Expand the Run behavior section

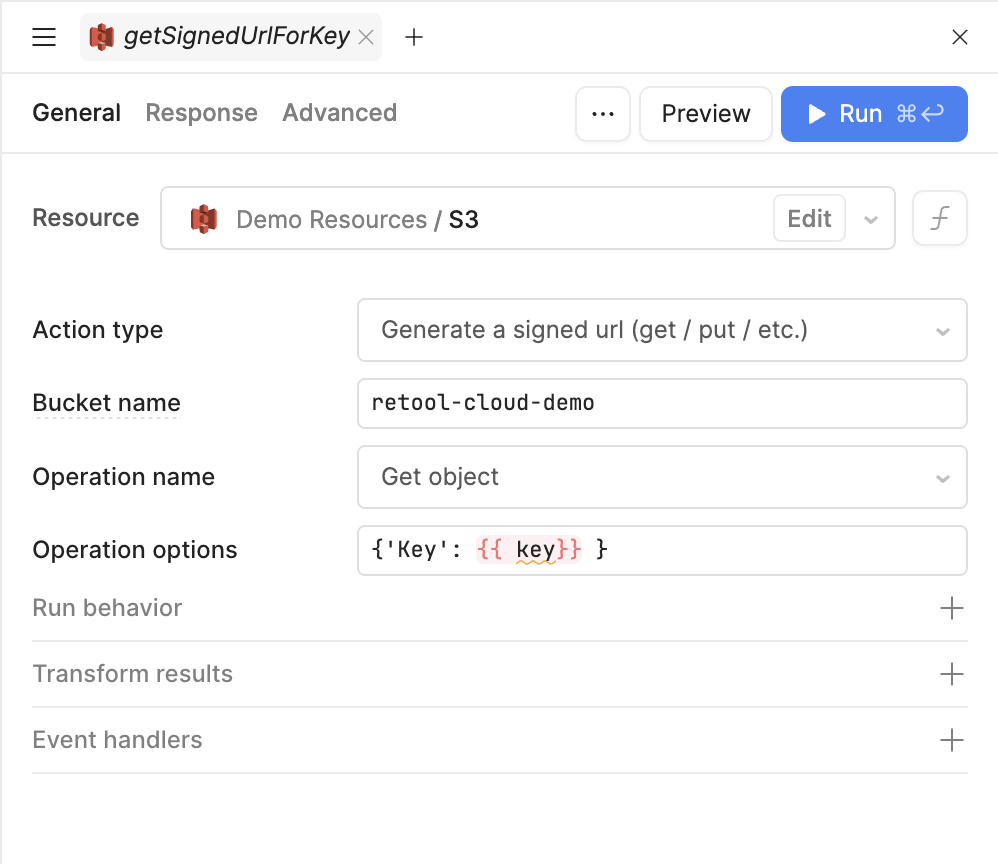[951, 608]
